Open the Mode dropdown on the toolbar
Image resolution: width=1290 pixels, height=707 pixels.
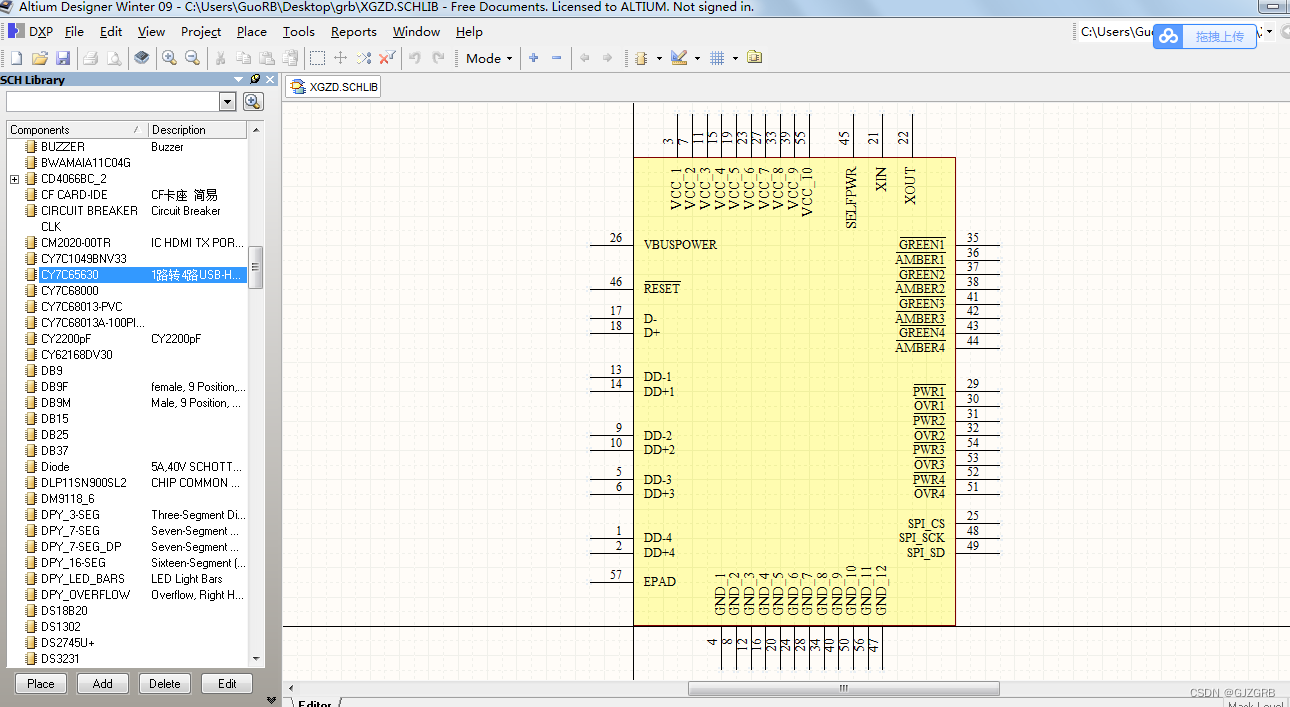(x=488, y=57)
